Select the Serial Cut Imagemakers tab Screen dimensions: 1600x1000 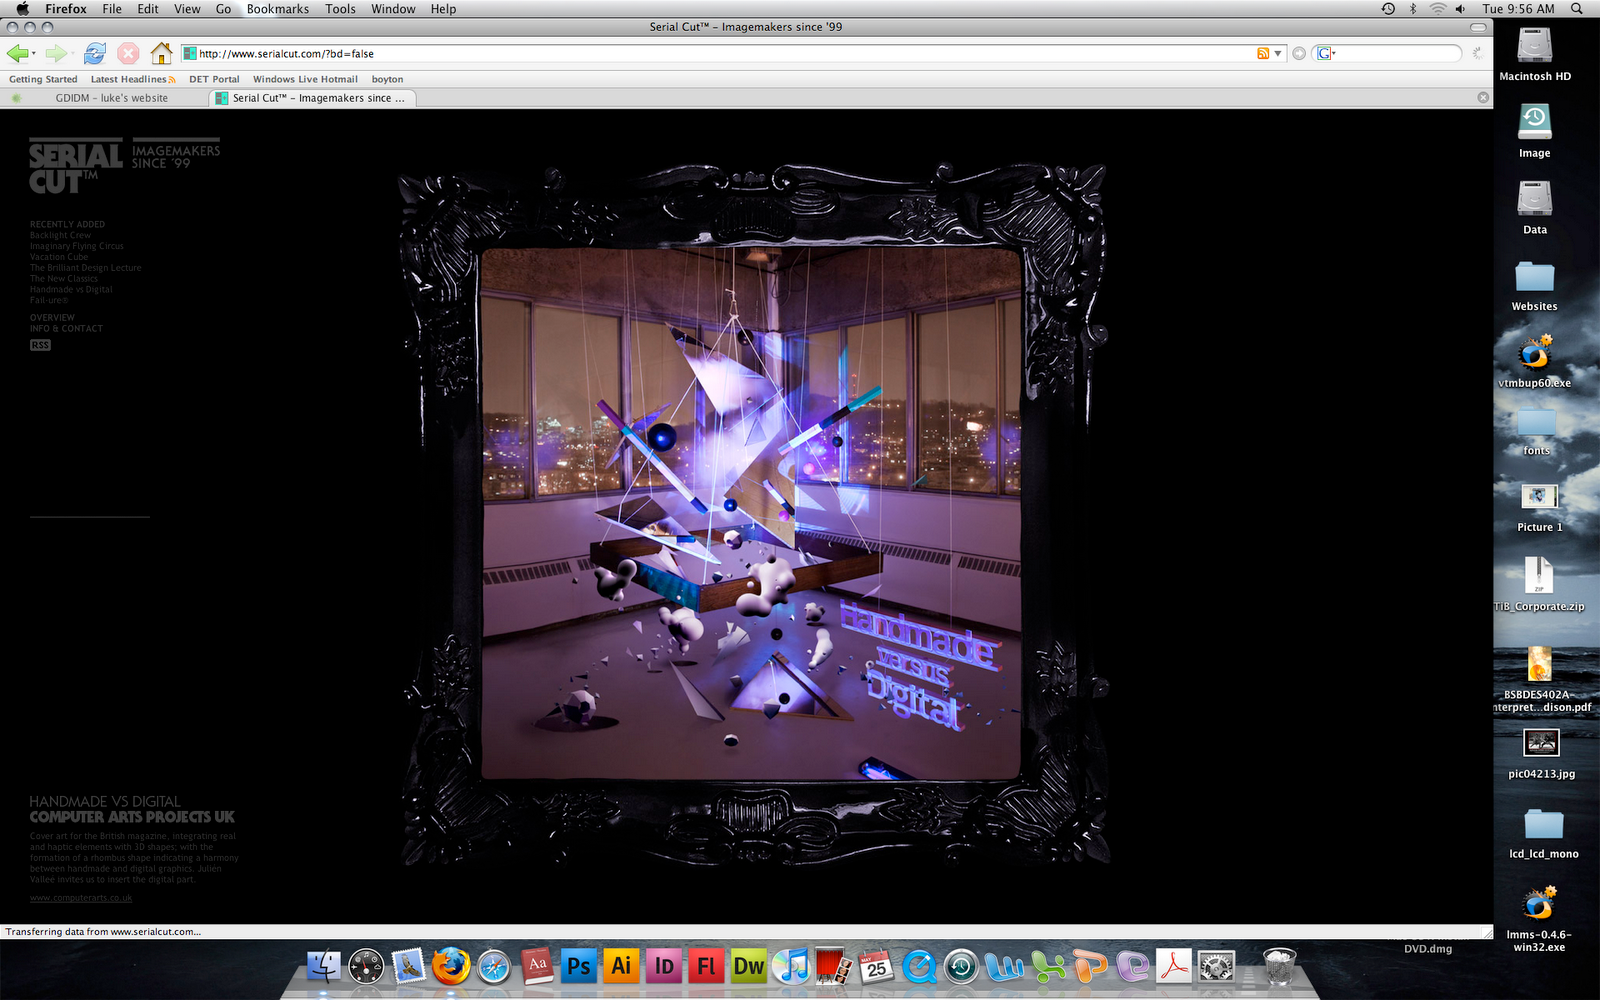pos(313,98)
